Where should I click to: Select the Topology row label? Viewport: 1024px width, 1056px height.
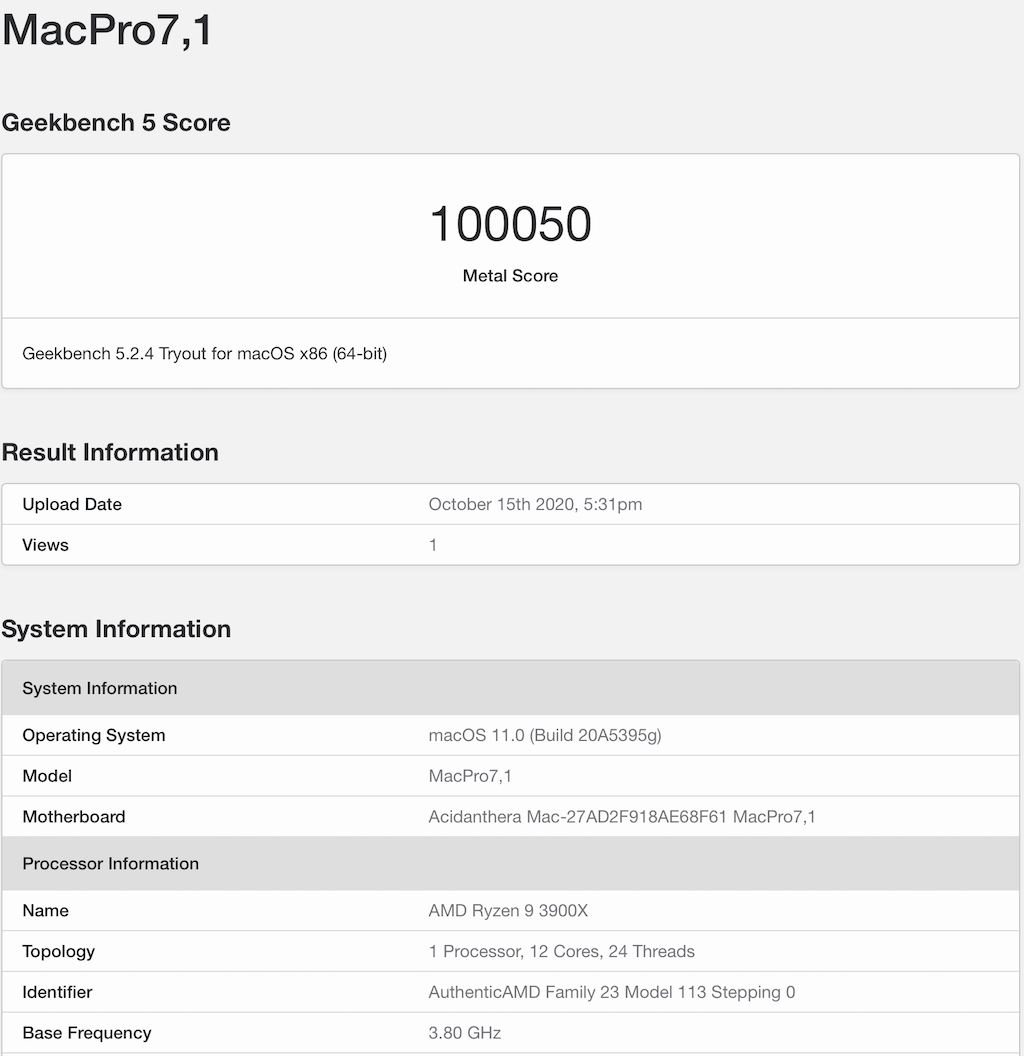coord(59,952)
